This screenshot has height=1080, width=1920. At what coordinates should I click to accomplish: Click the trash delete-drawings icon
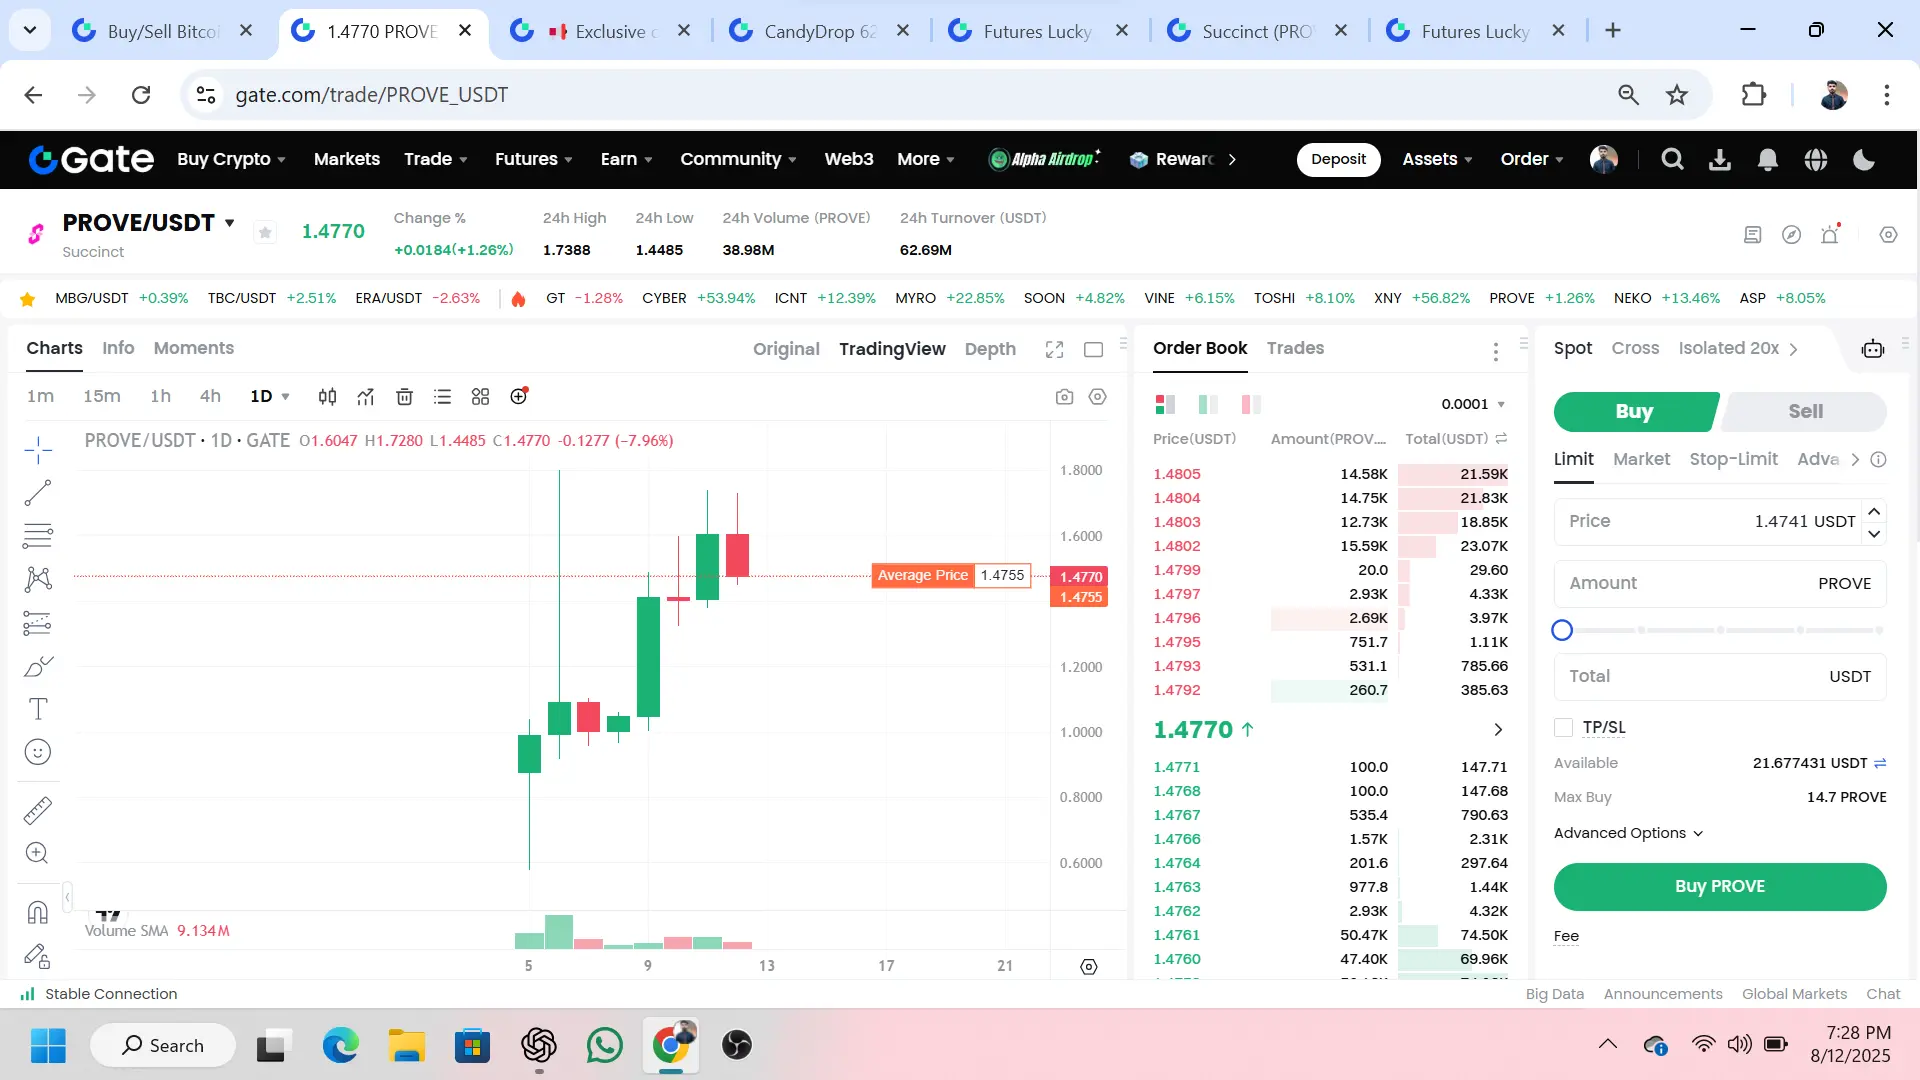click(x=404, y=397)
